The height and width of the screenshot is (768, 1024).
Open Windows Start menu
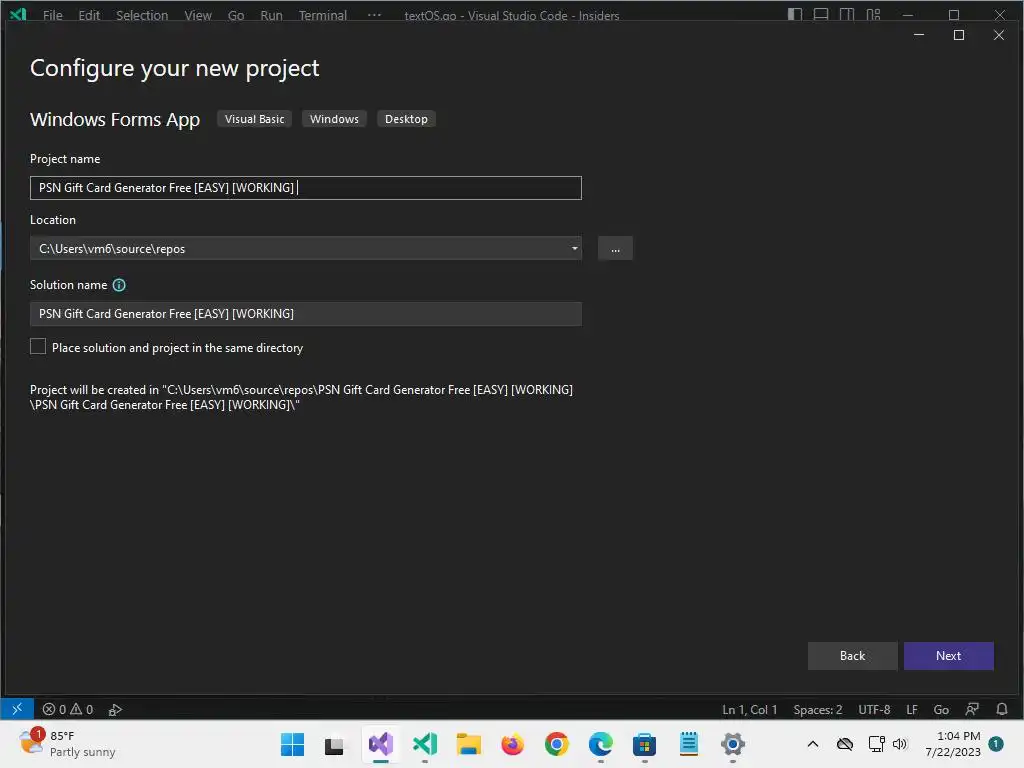pyautogui.click(x=292, y=744)
